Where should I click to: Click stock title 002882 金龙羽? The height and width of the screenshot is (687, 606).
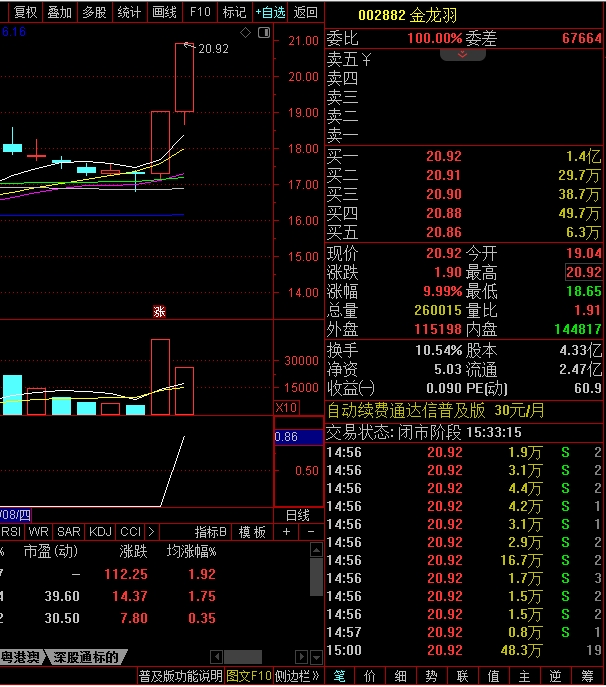pyautogui.click(x=407, y=15)
